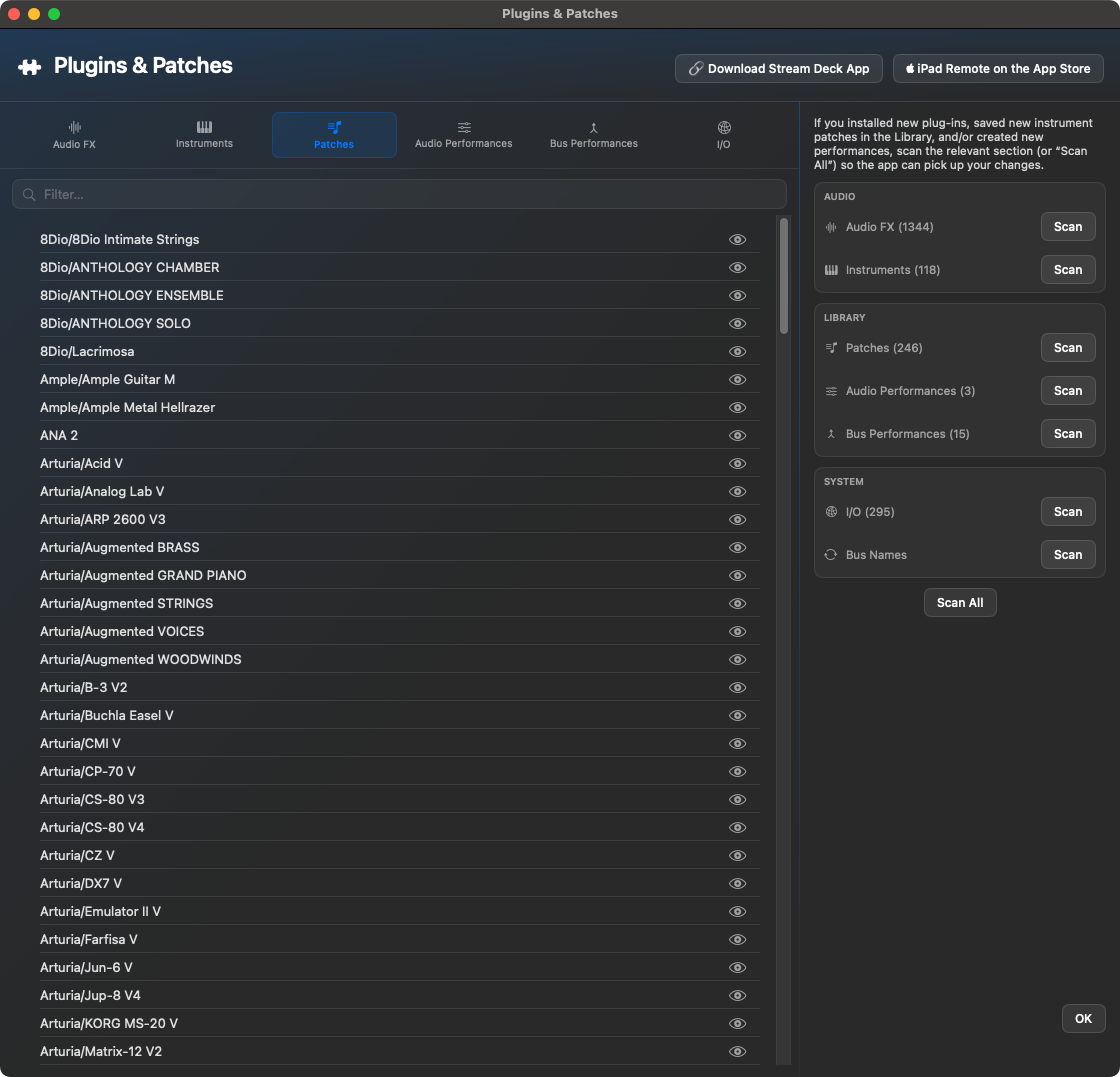Screen dimensions: 1120x1077
Task: Open the Instruments tab
Action: coord(204,135)
